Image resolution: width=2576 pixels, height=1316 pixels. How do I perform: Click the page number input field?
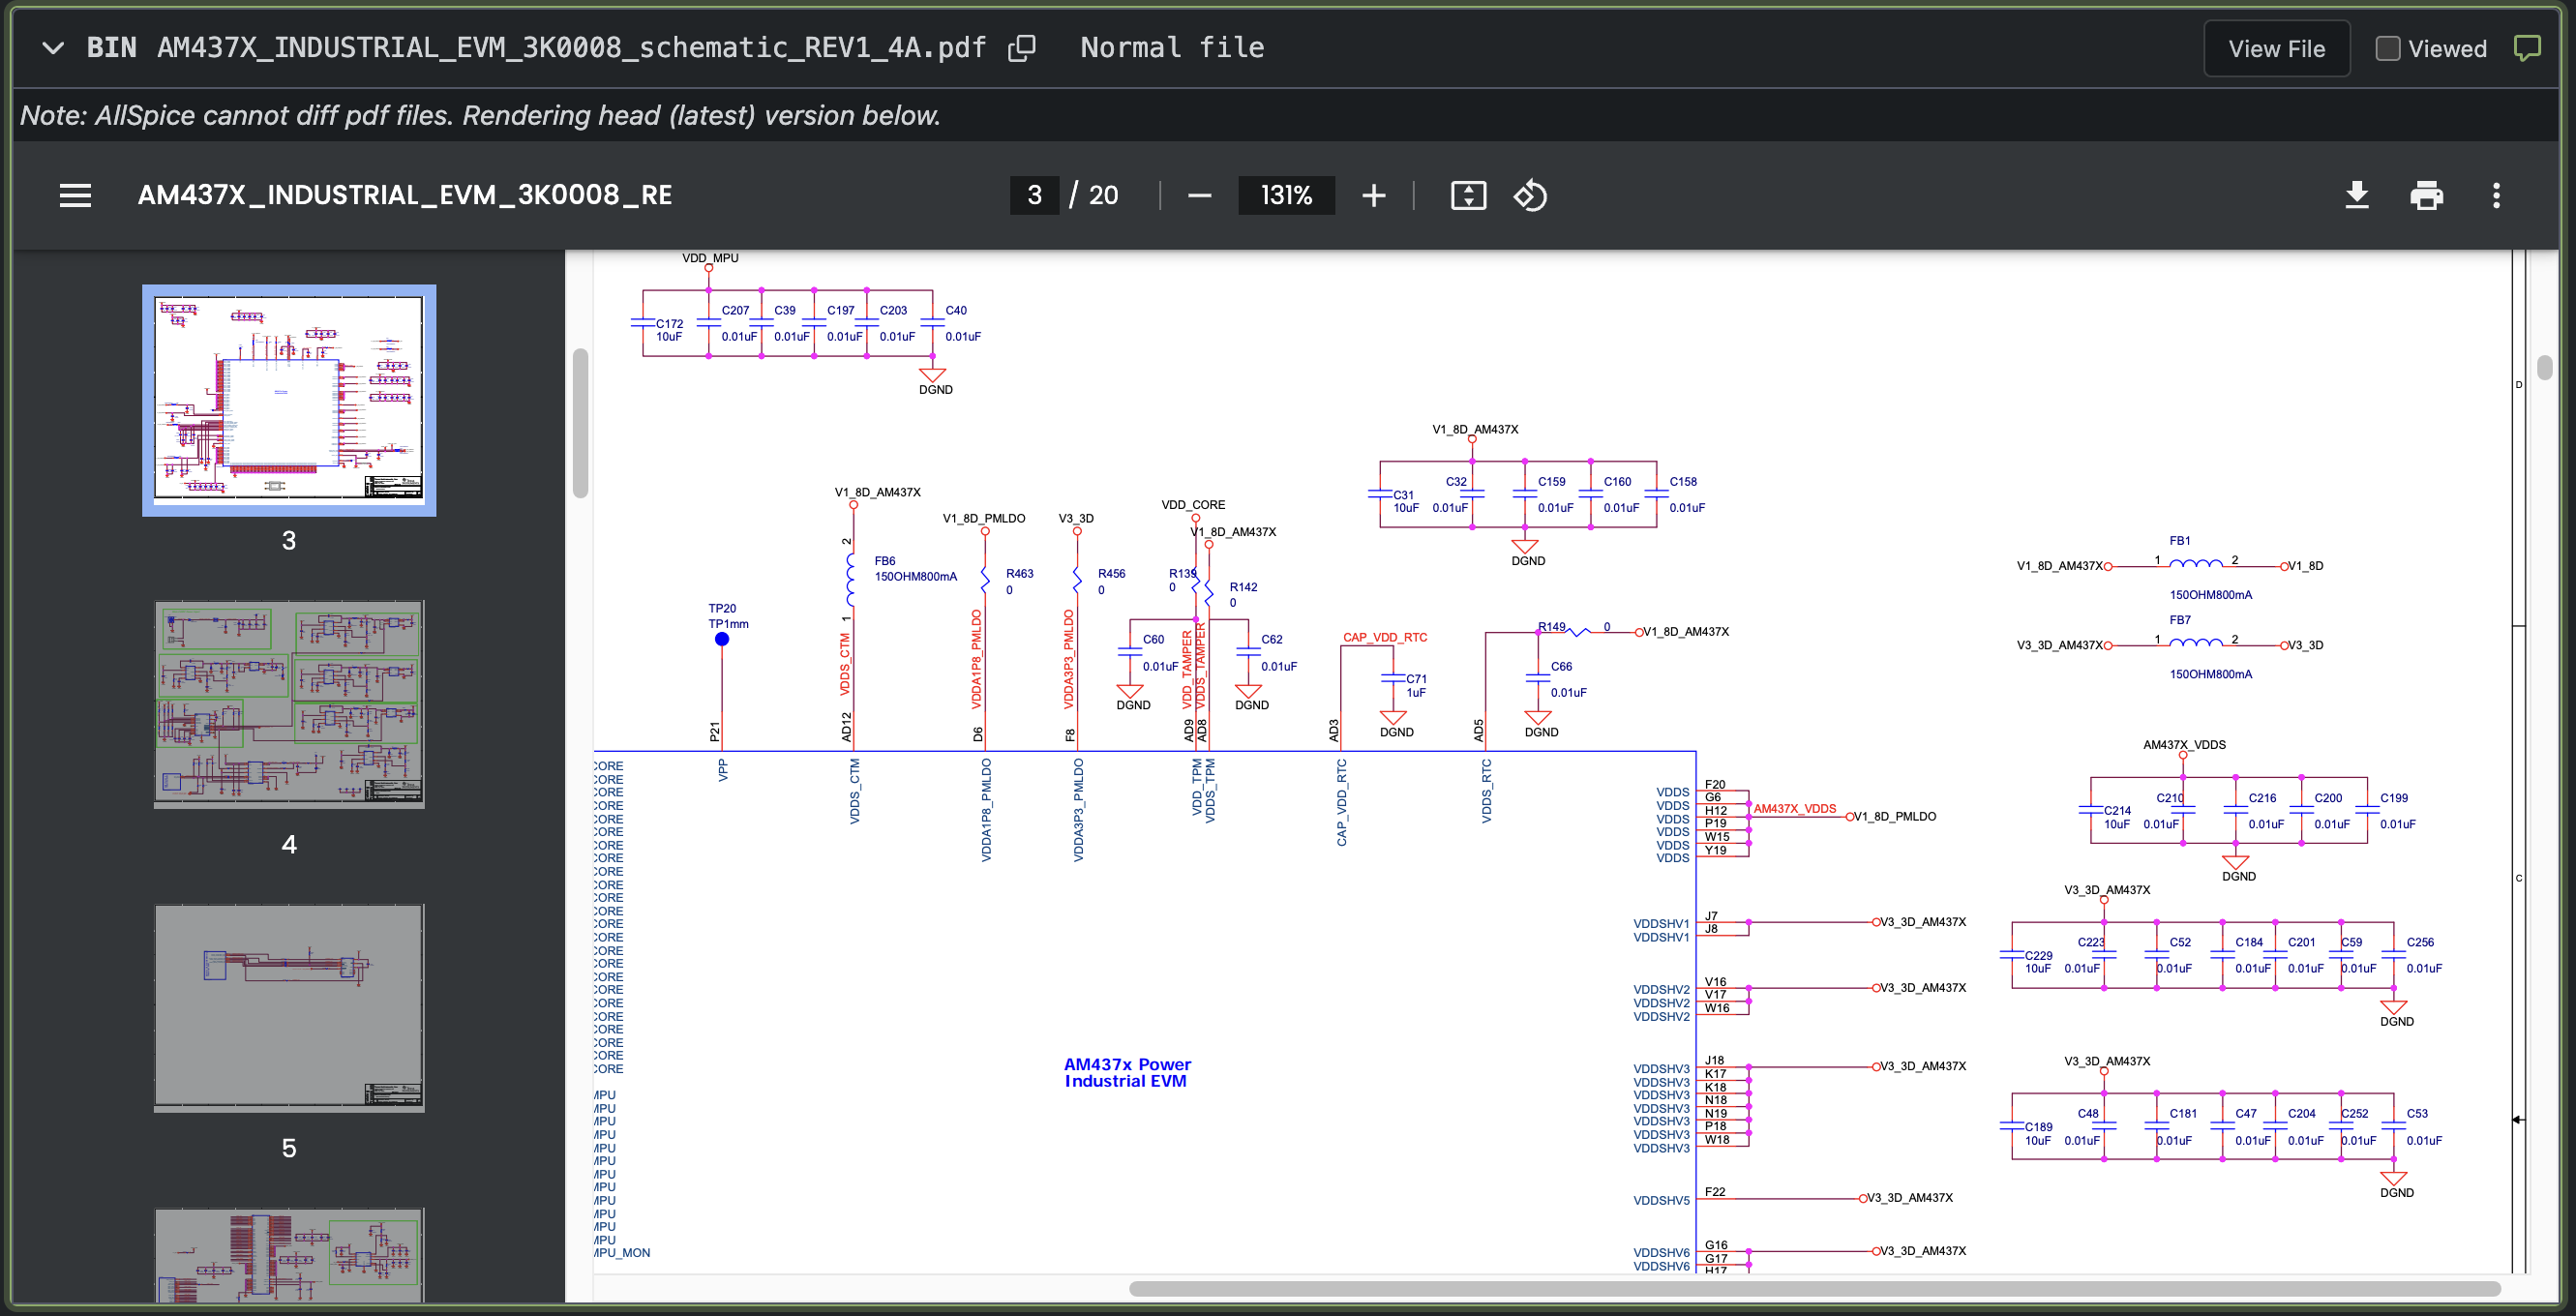[1034, 195]
